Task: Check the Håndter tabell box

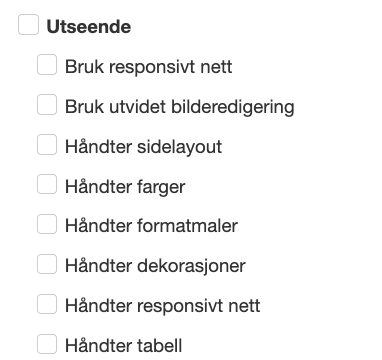Action: pos(47,344)
